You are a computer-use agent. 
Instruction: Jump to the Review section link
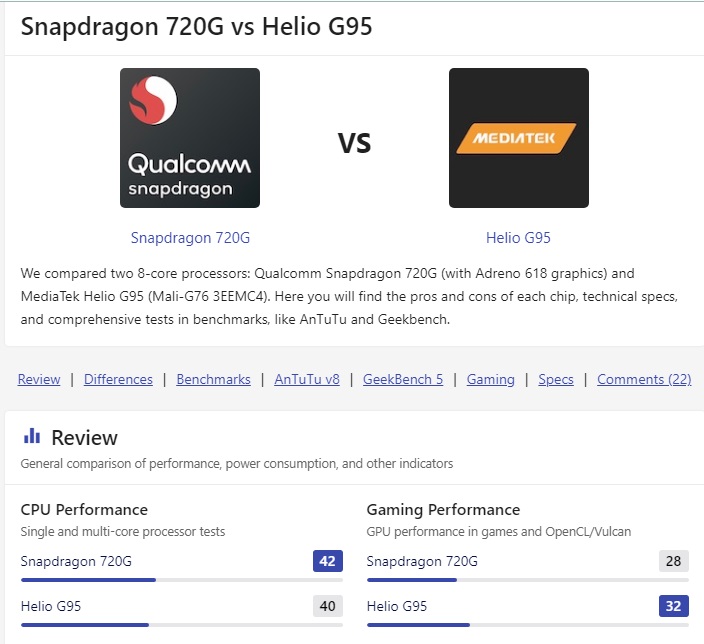coord(39,379)
